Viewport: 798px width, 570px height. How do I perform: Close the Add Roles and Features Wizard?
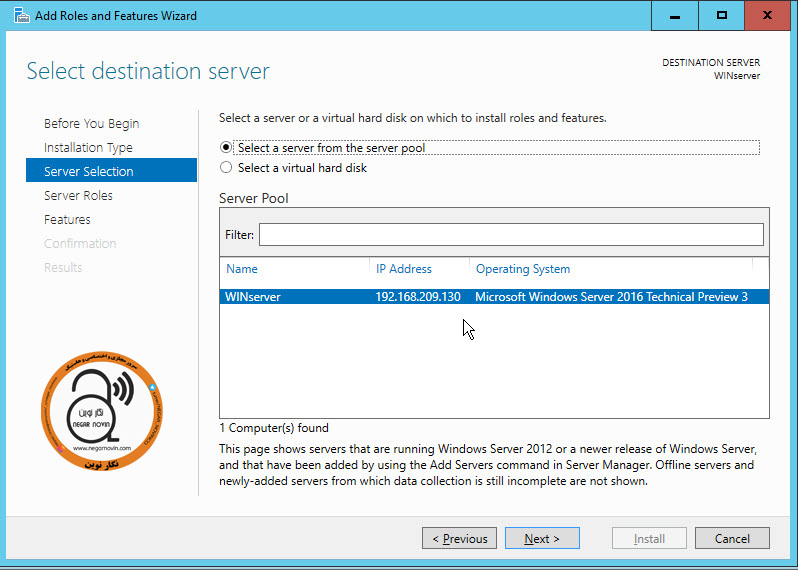pyautogui.click(x=767, y=16)
